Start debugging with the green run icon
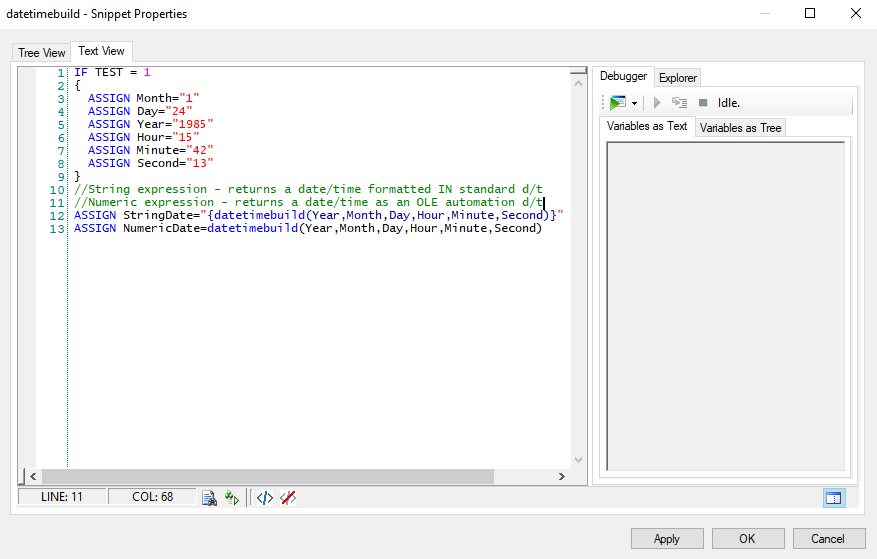Image resolution: width=877 pixels, height=559 pixels. click(x=617, y=103)
